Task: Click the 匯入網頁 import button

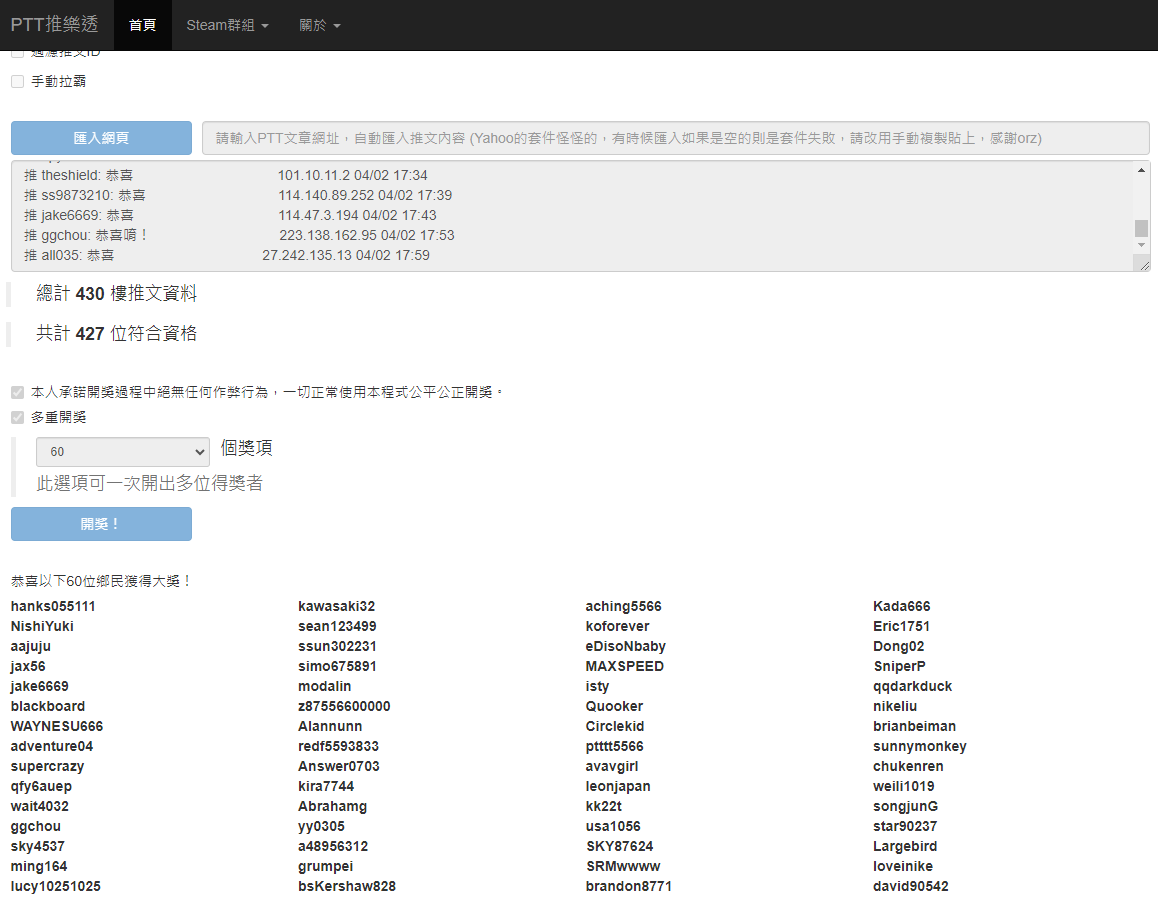Action: coord(101,138)
